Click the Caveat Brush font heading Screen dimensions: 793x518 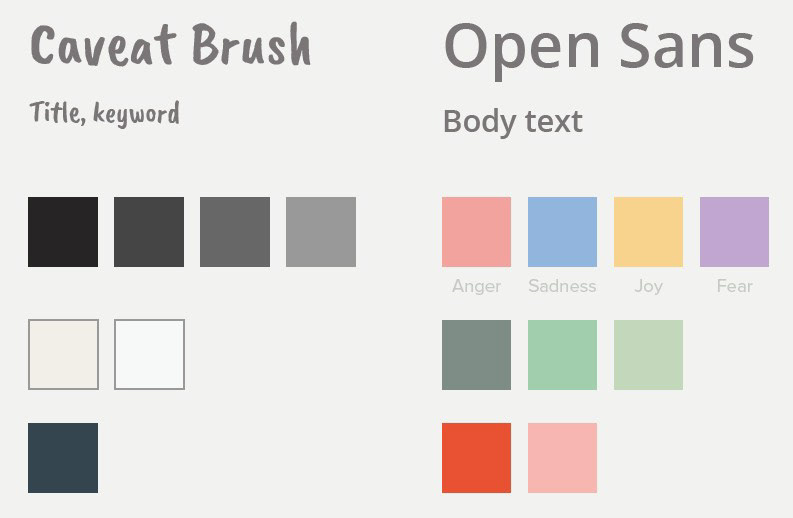tap(171, 46)
